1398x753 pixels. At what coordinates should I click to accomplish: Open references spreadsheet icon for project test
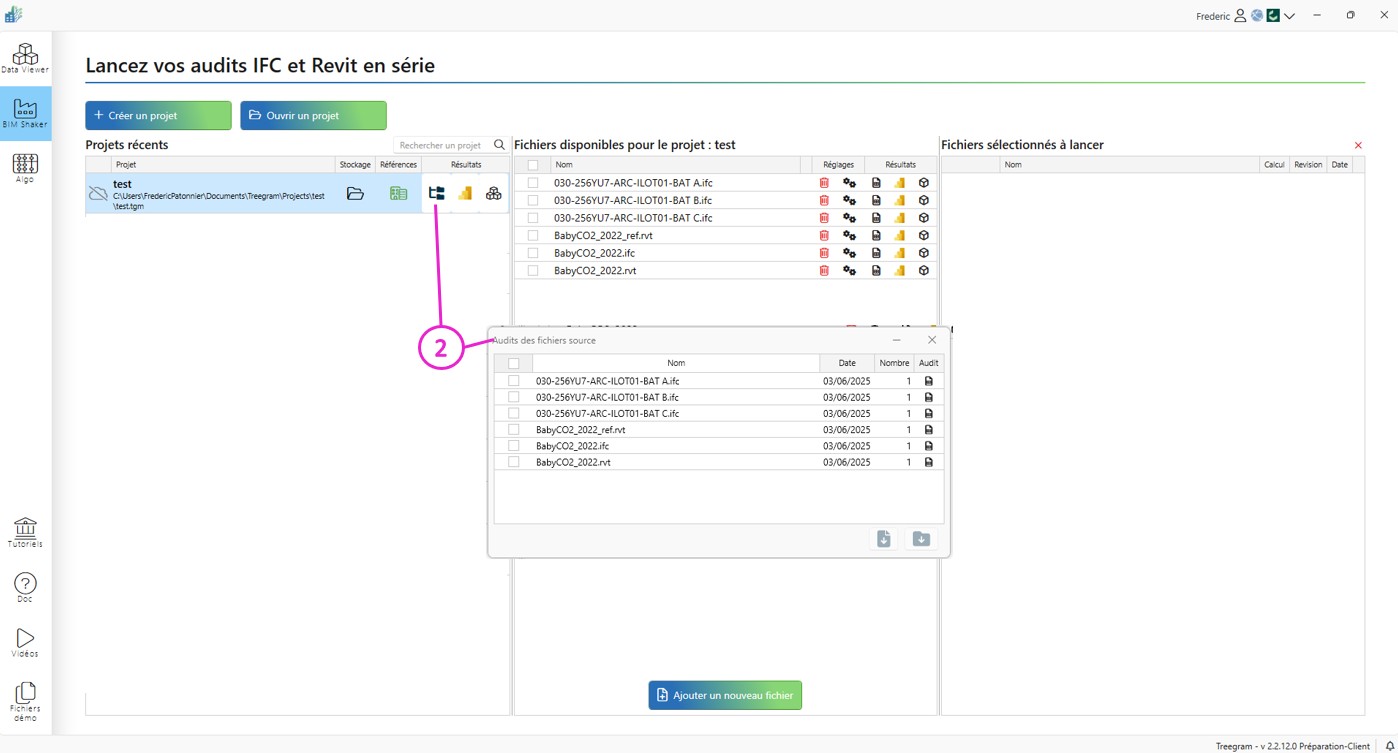pos(399,193)
